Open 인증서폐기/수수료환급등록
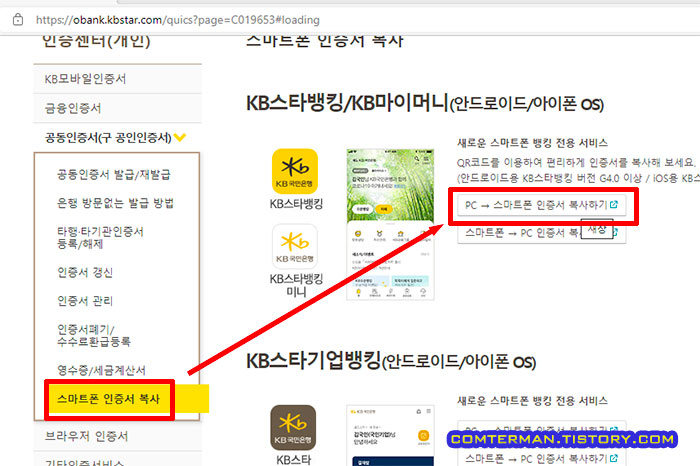 click(94, 335)
